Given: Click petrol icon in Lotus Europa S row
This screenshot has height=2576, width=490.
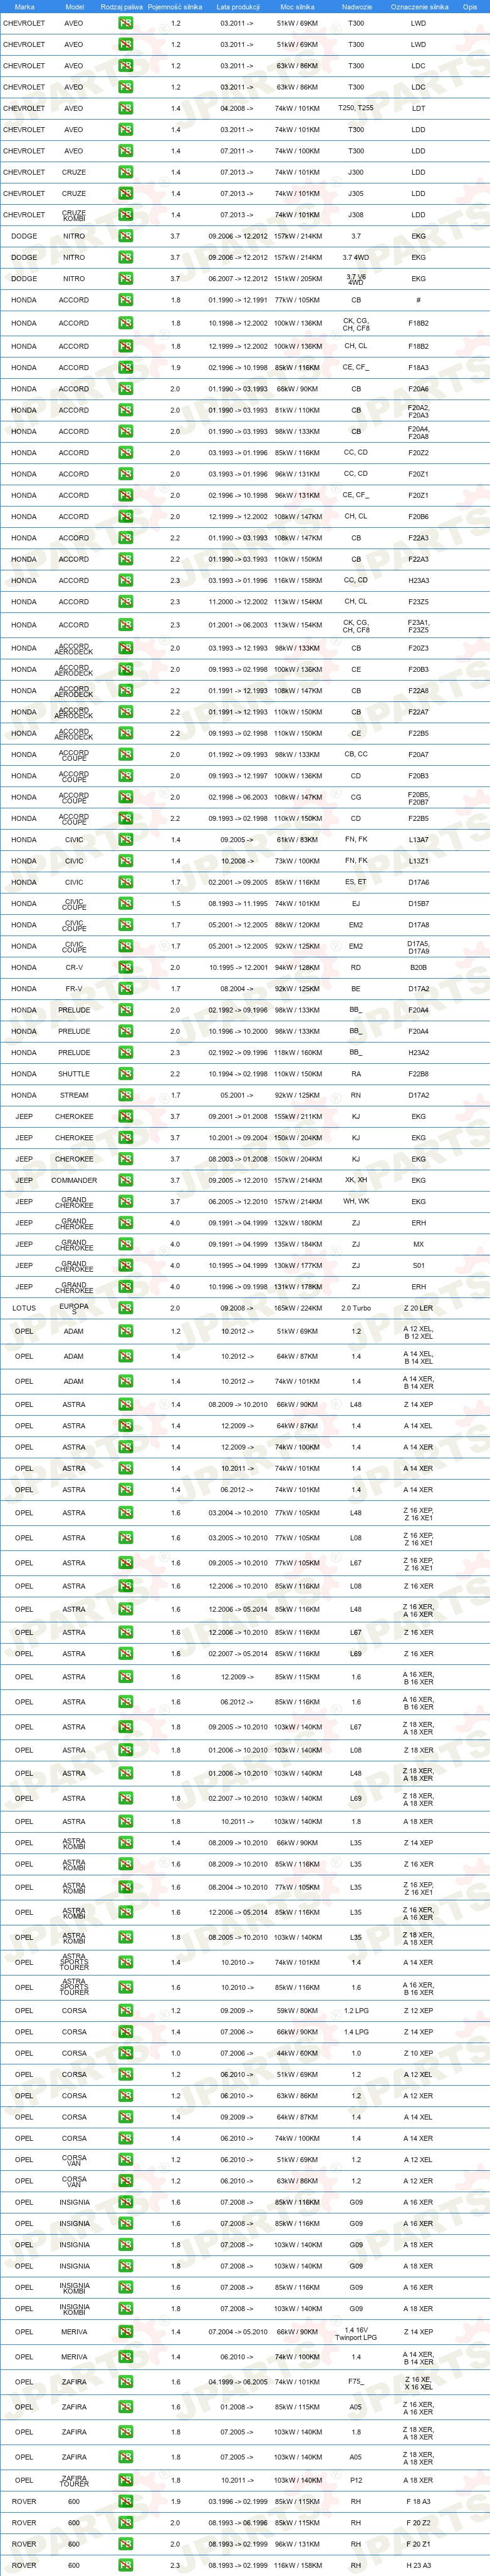Looking at the screenshot, I should (x=125, y=1308).
